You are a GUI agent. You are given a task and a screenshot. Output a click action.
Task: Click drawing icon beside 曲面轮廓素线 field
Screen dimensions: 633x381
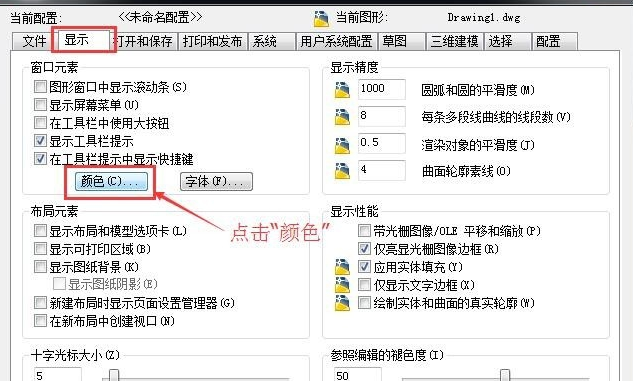point(342,171)
